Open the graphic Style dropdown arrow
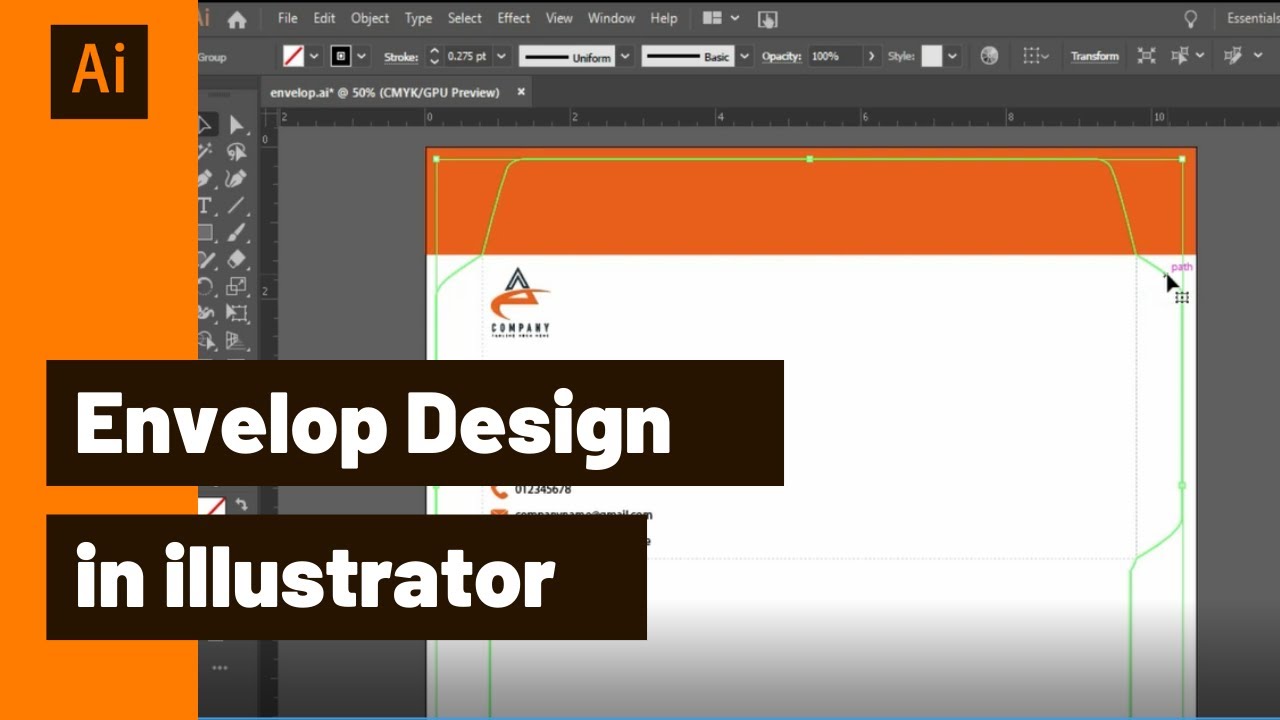 [952, 57]
